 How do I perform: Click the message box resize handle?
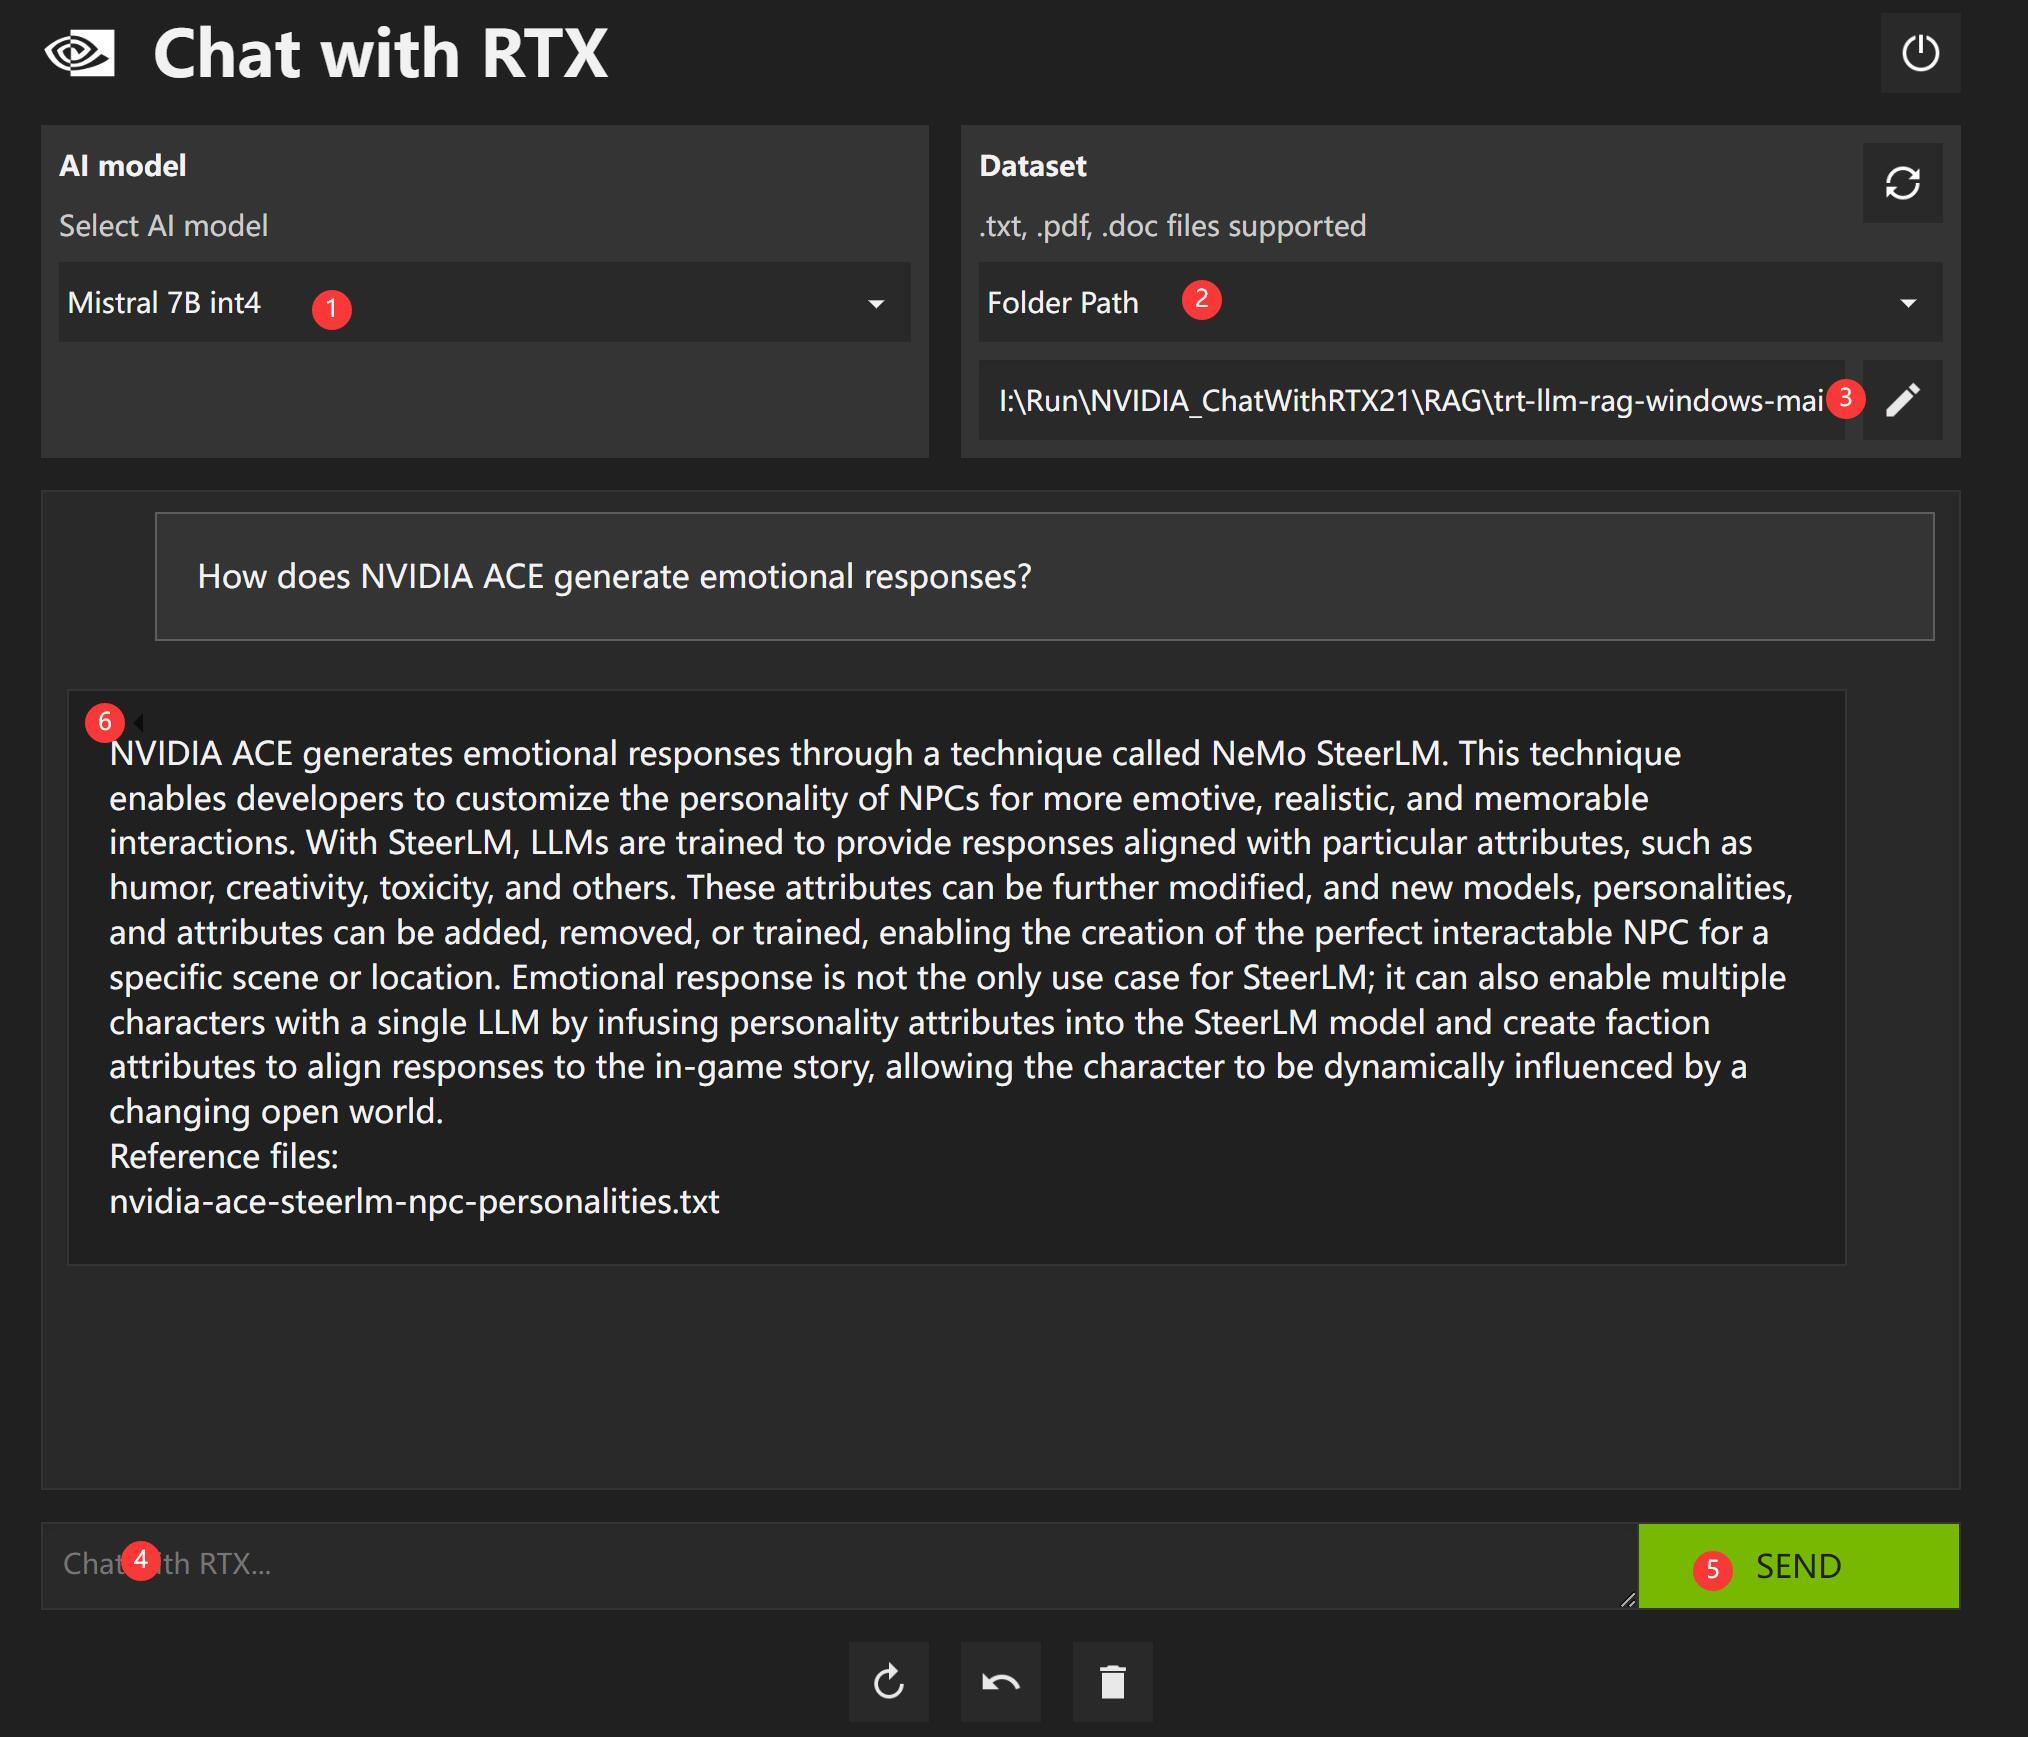coord(1627,1599)
